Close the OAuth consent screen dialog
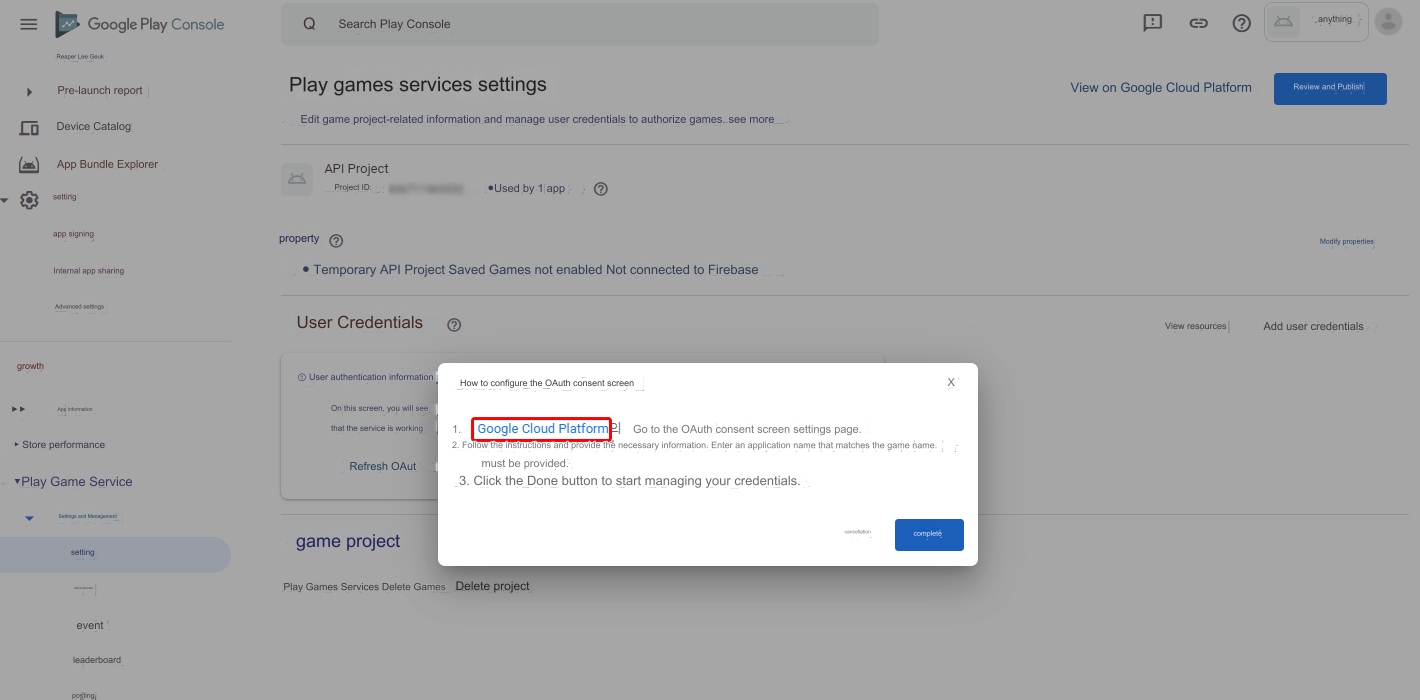The height and width of the screenshot is (700, 1420). (x=951, y=382)
